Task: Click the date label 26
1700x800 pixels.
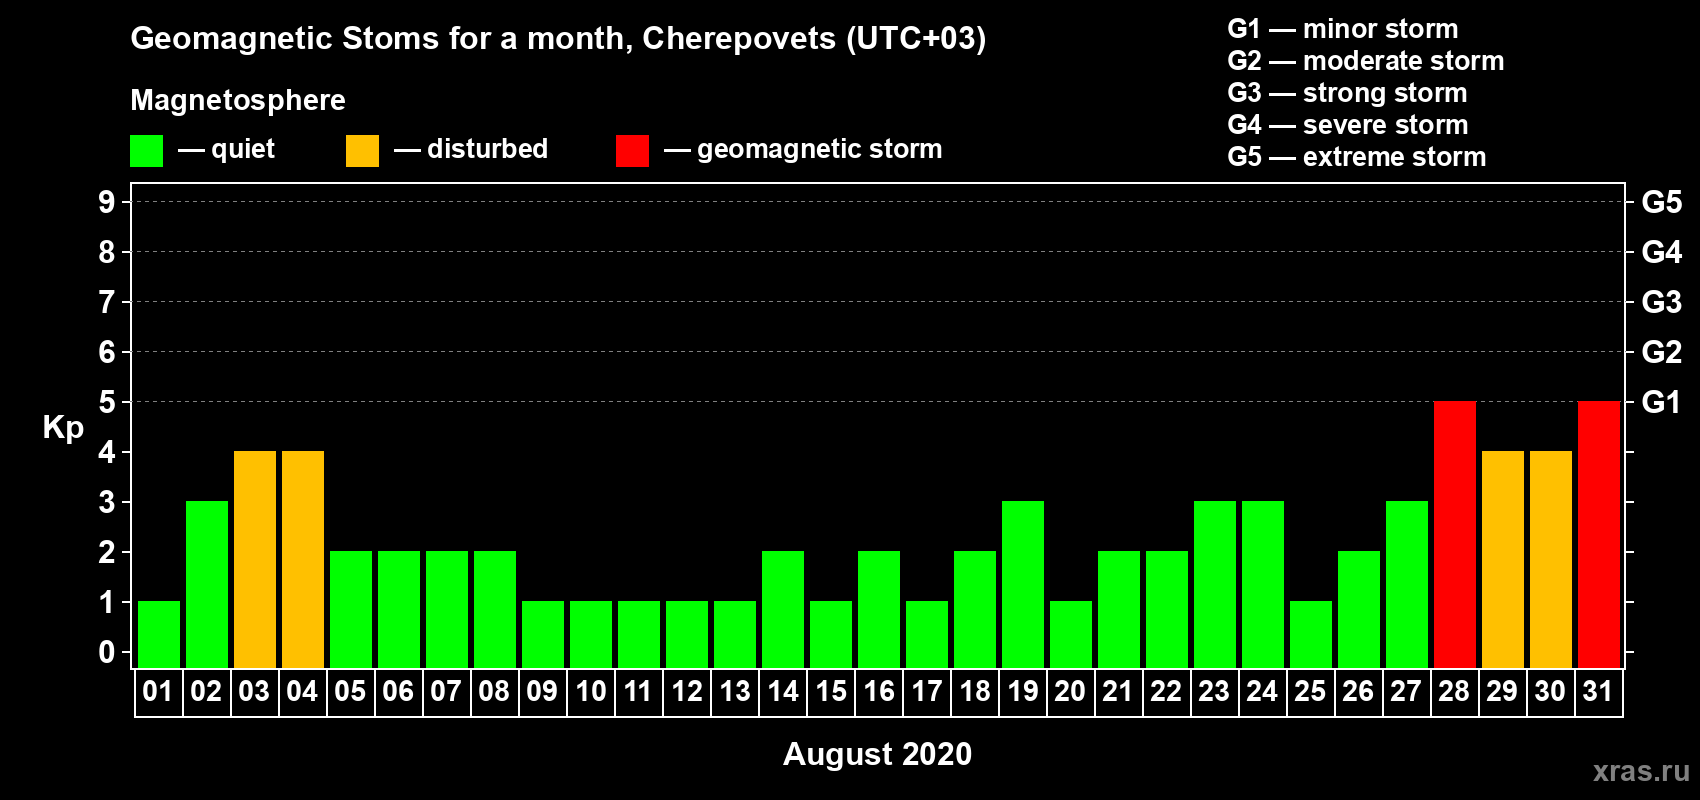Action: pos(1358,692)
